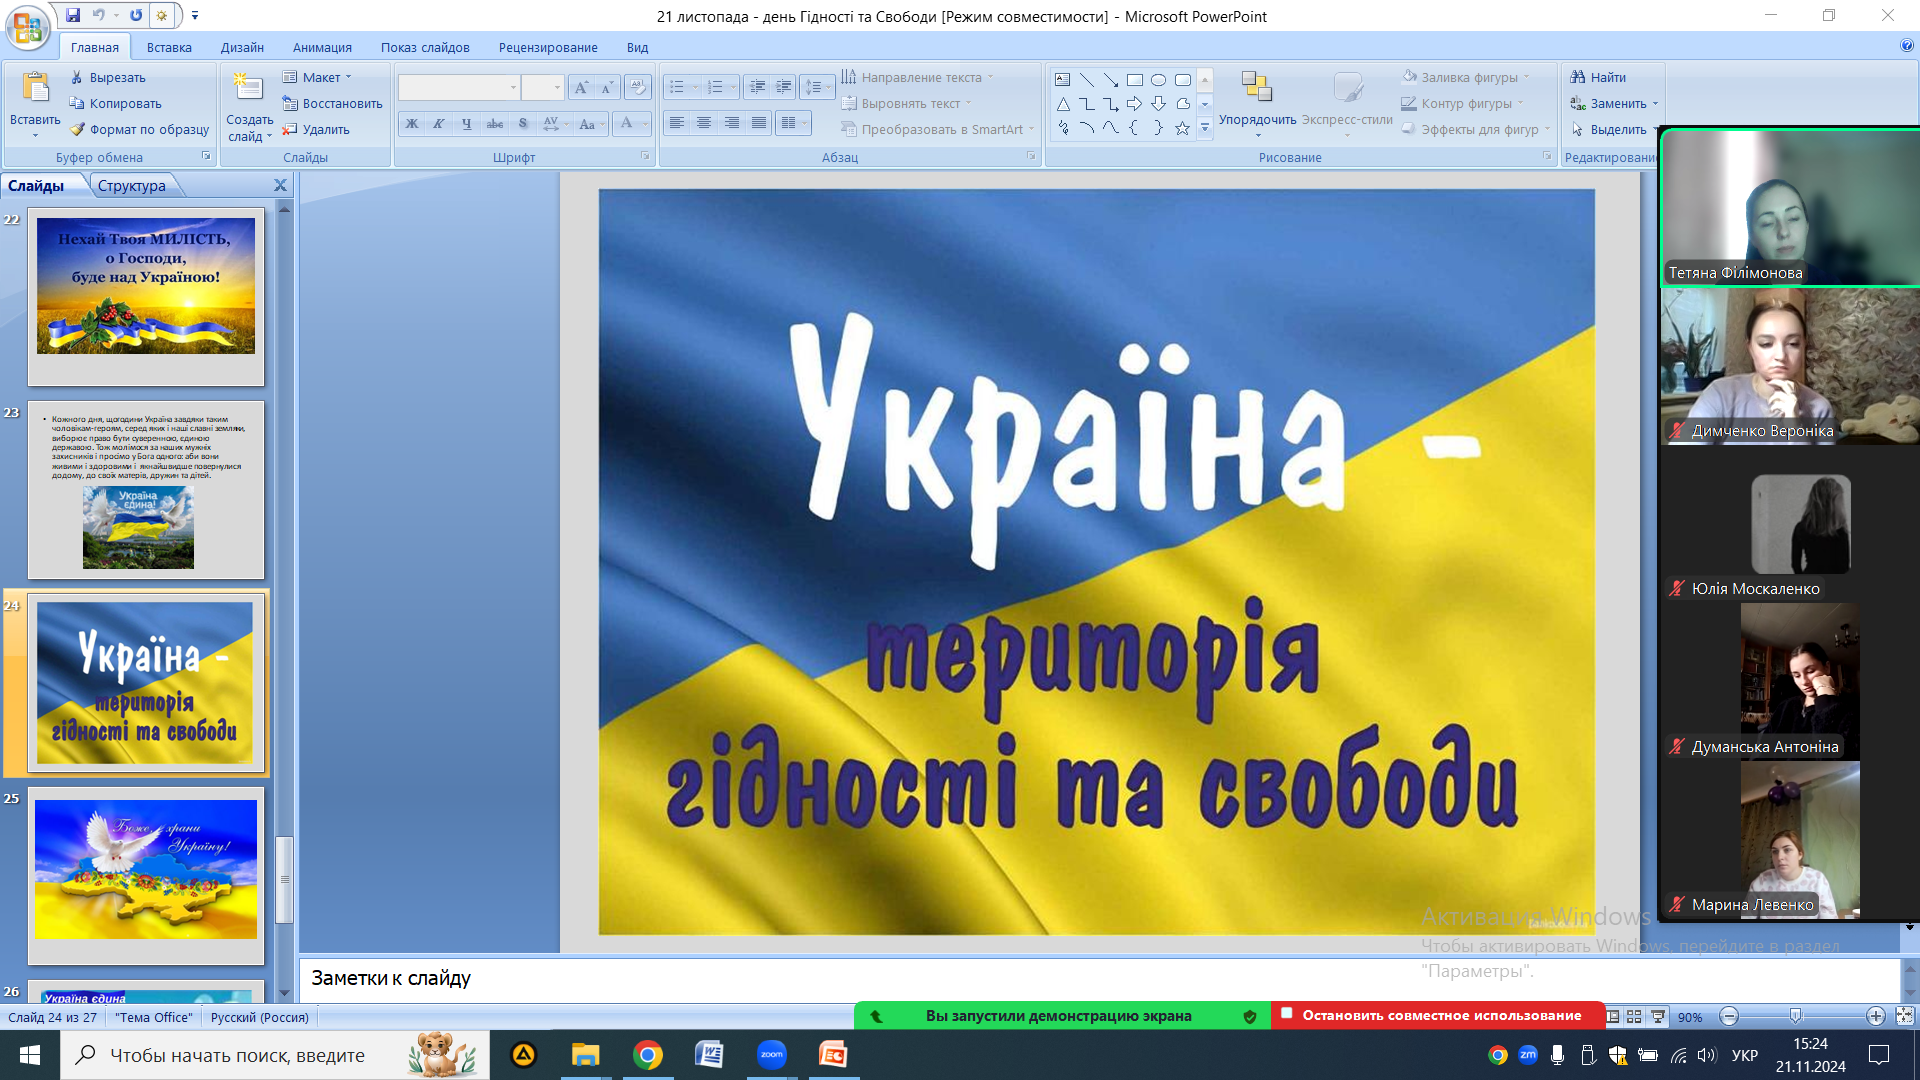Click Format Painter (Формат по образцу)
Viewport: 1920px width, 1080px height.
coord(139,130)
